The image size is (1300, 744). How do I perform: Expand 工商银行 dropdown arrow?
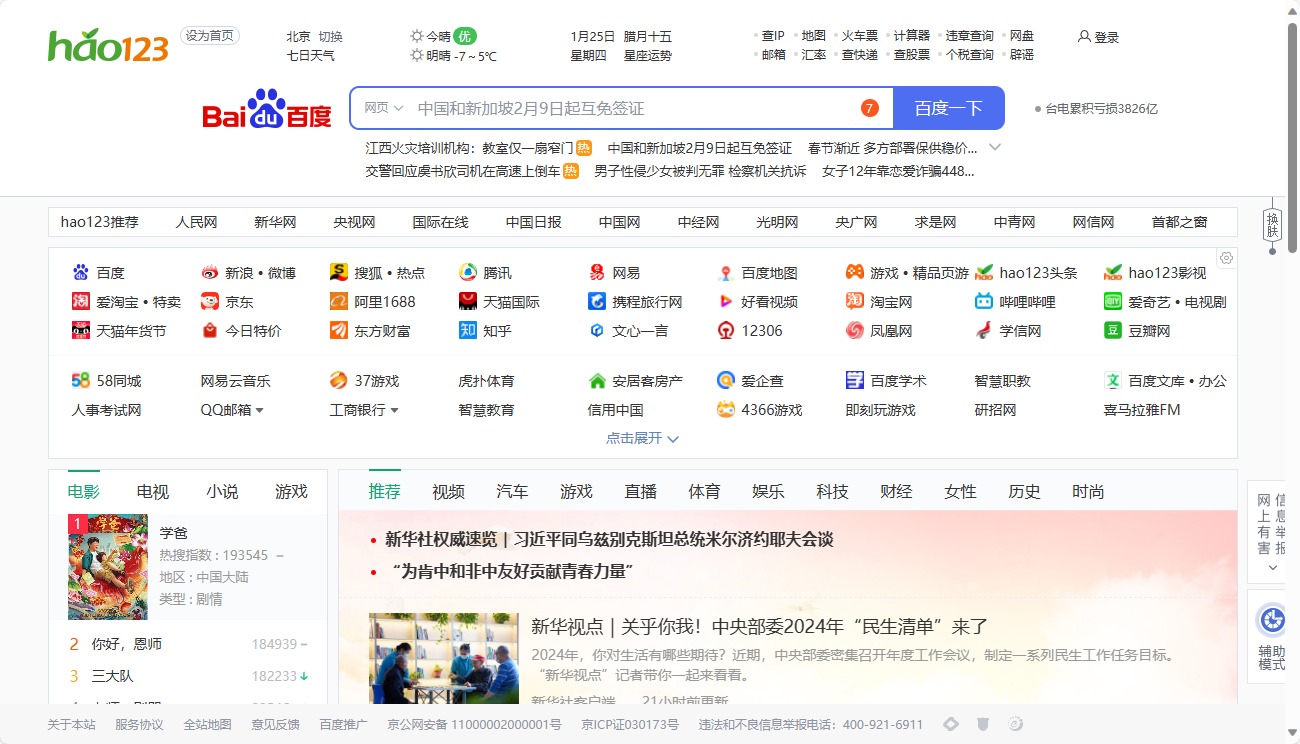(x=394, y=410)
